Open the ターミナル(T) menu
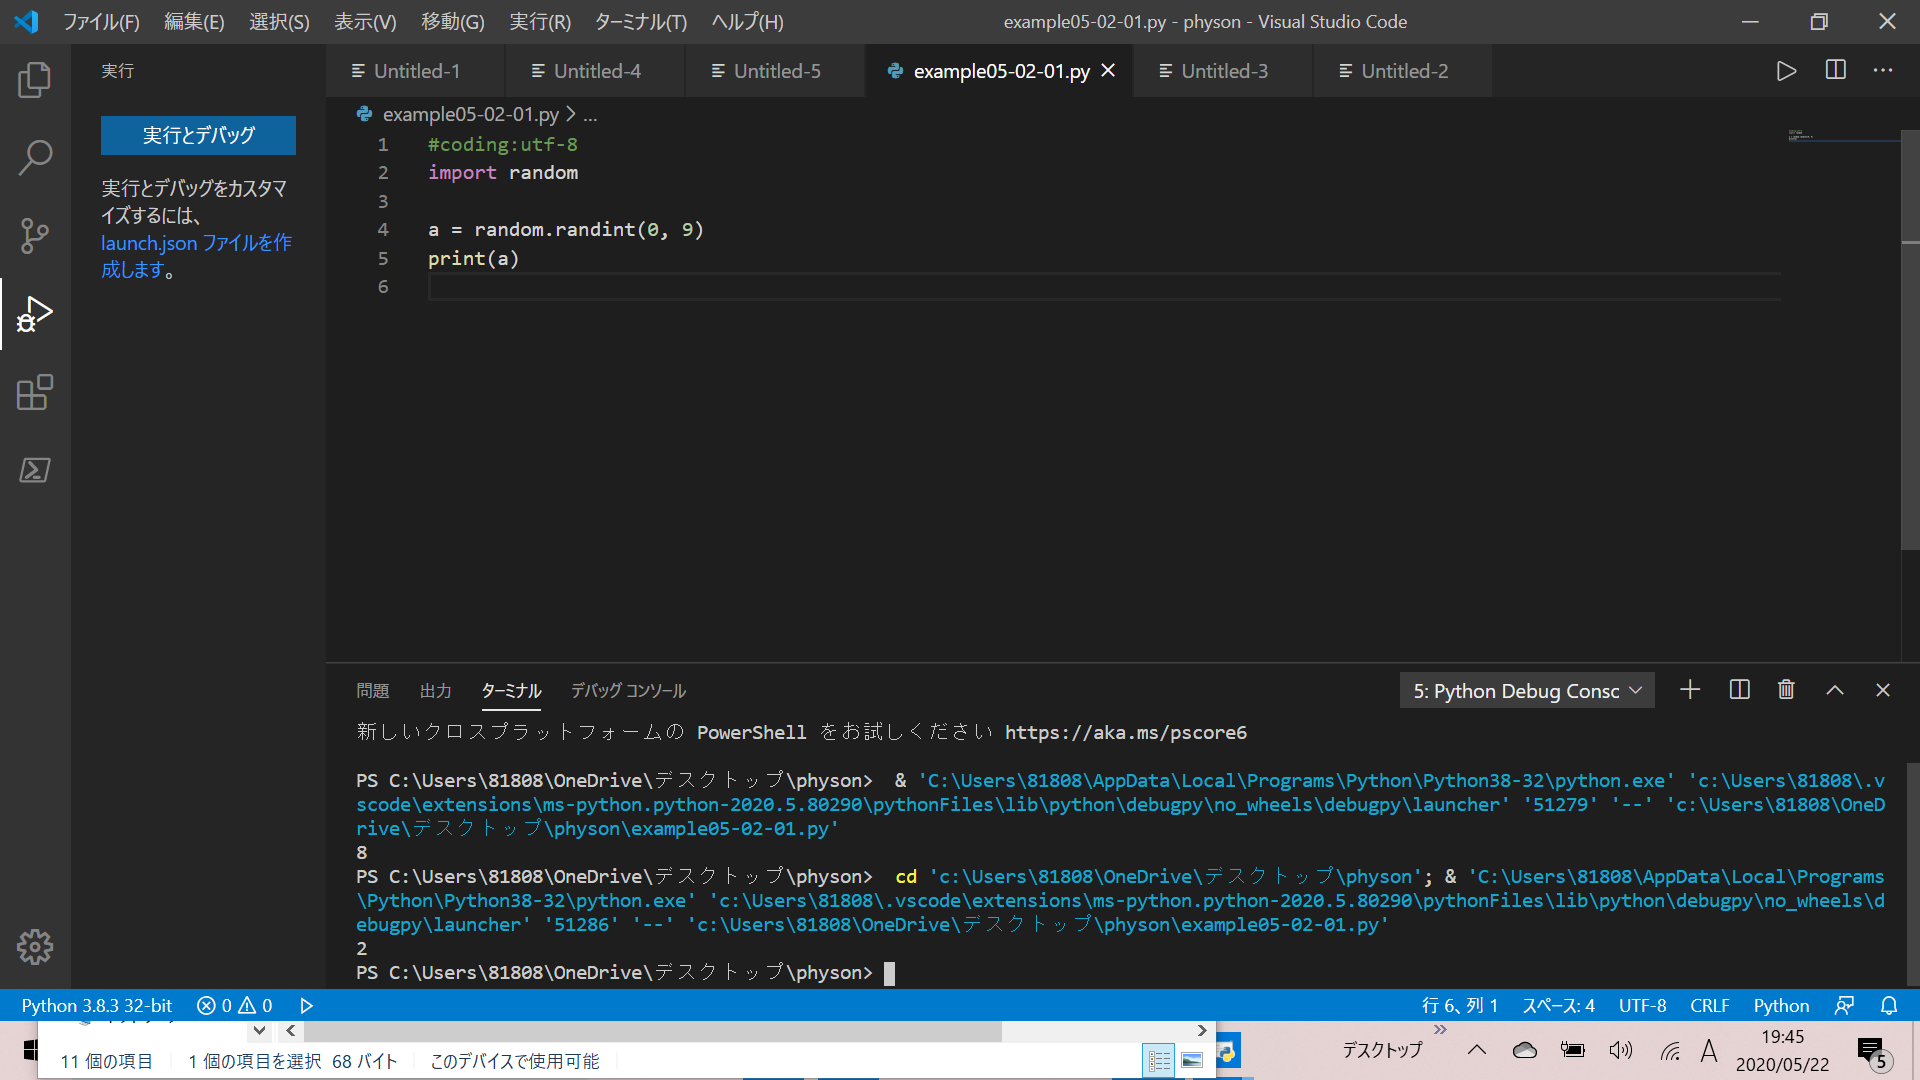1920x1080 pixels. coord(640,22)
